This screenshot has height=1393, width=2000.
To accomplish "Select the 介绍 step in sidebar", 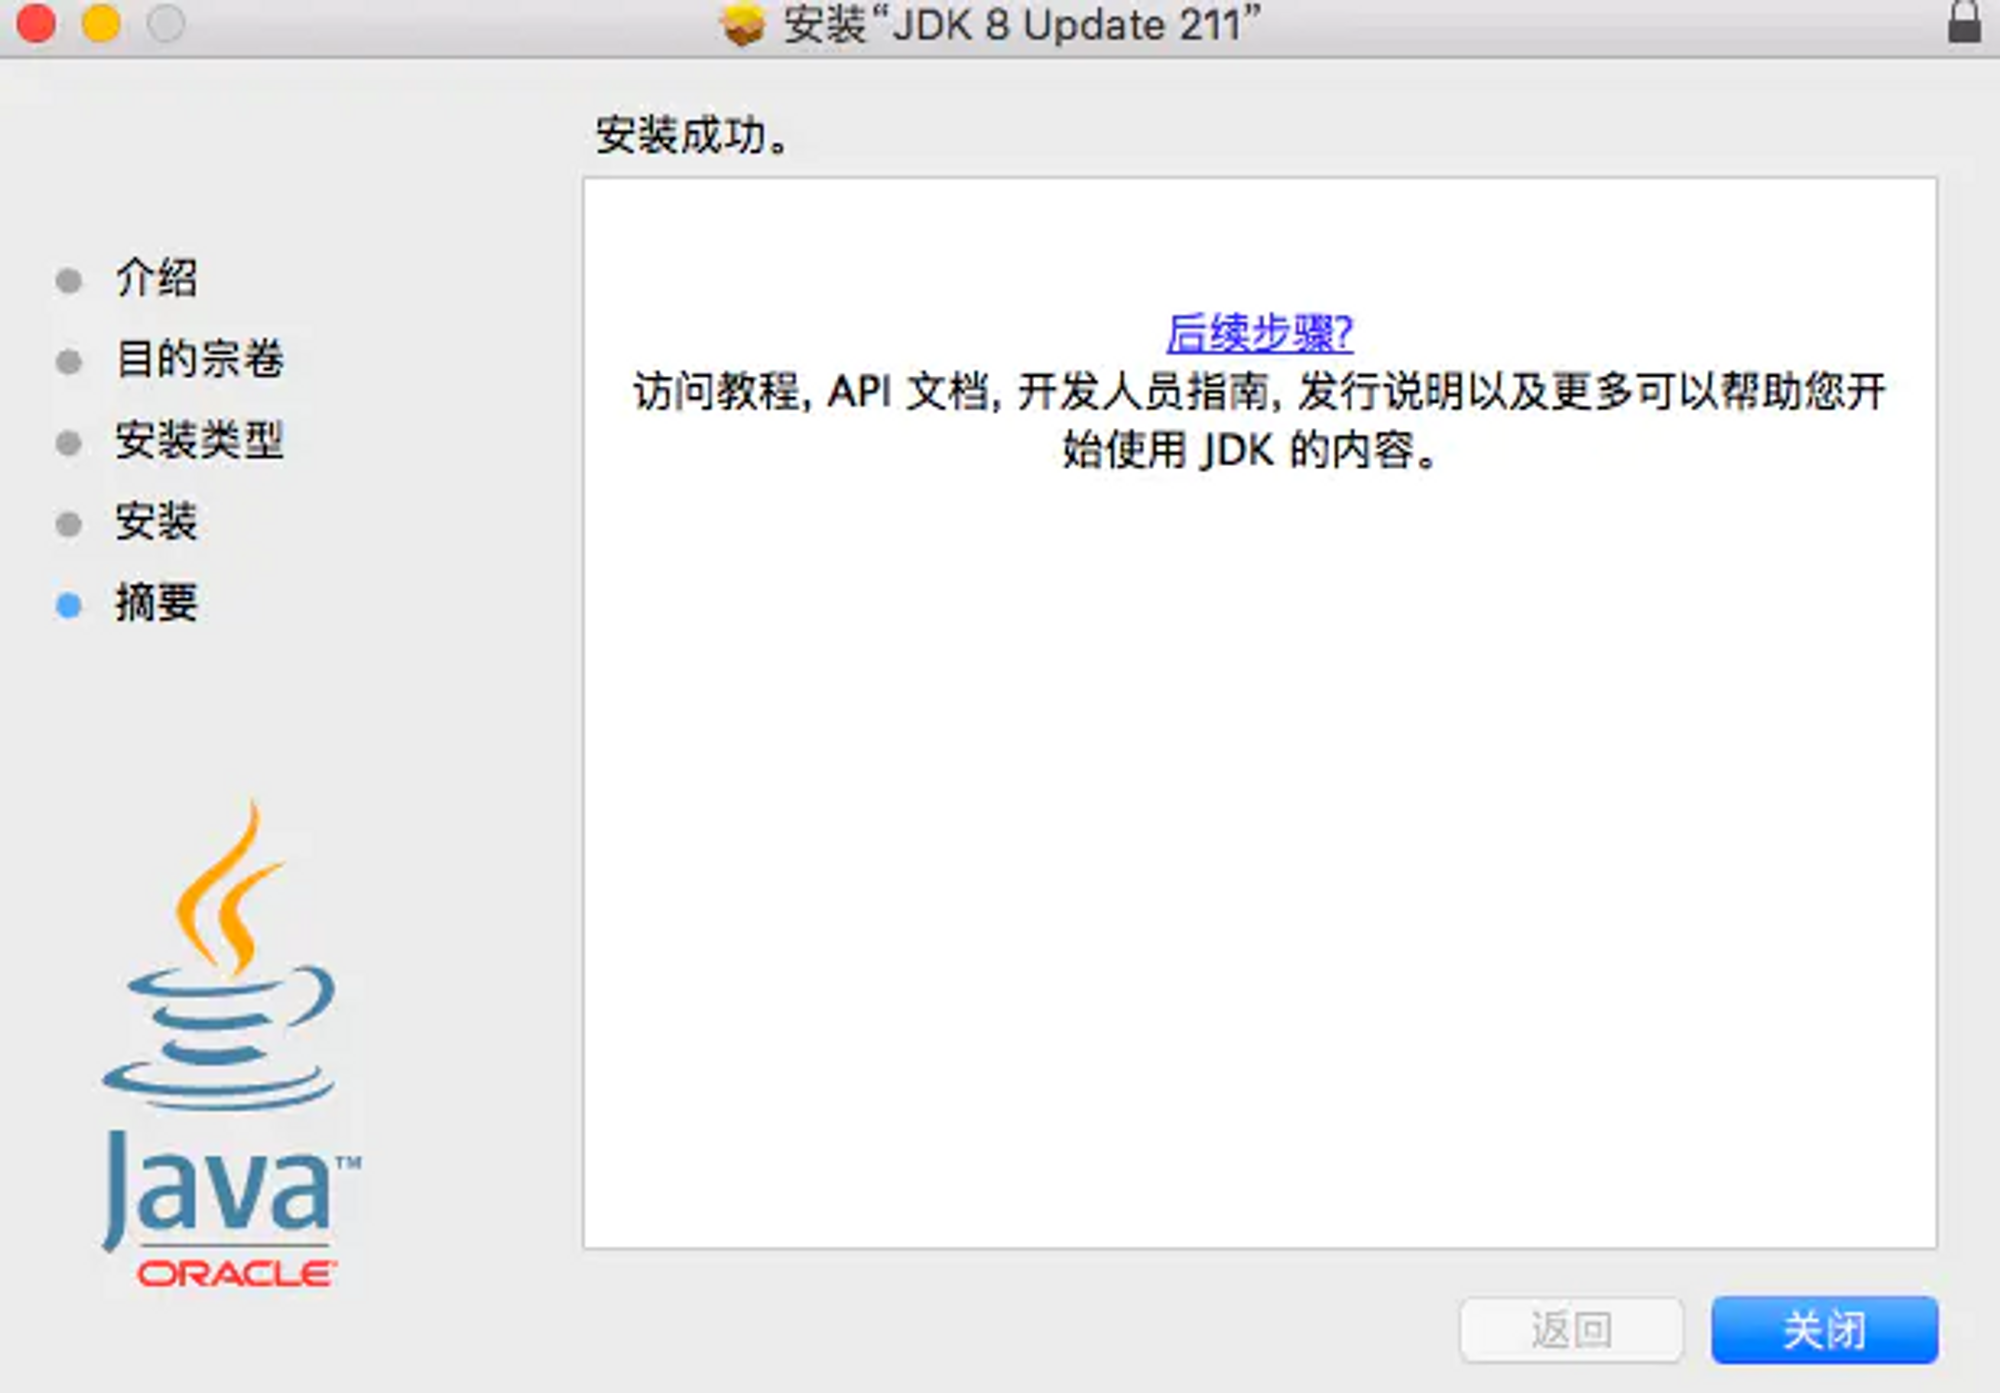I will [x=156, y=278].
